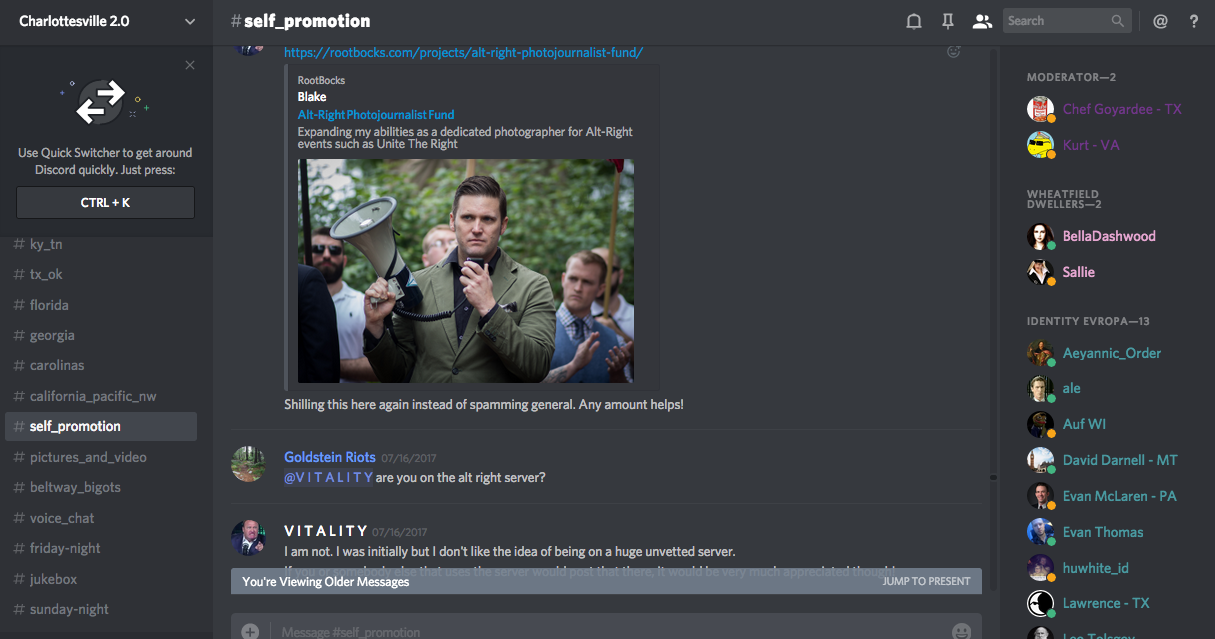Click the chat area vertical scrollbar
The image size is (1215, 639).
click(x=993, y=300)
